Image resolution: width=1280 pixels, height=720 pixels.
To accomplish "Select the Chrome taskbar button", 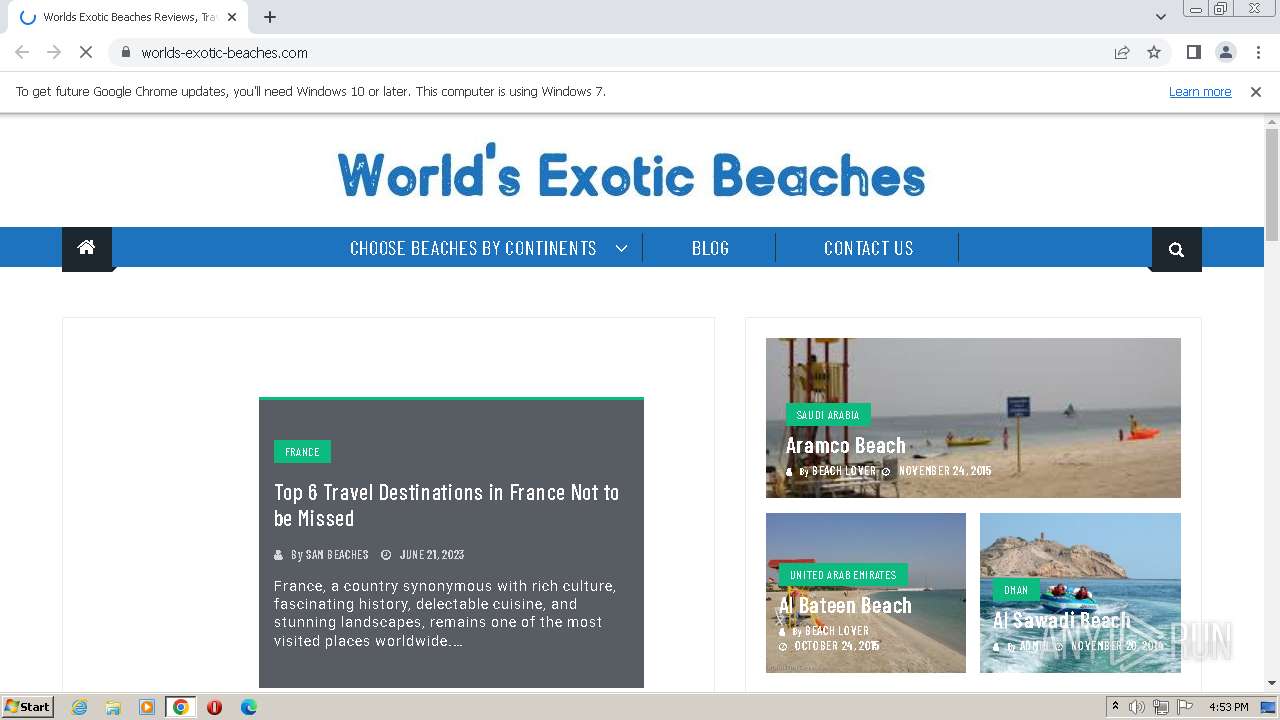I will pos(181,707).
